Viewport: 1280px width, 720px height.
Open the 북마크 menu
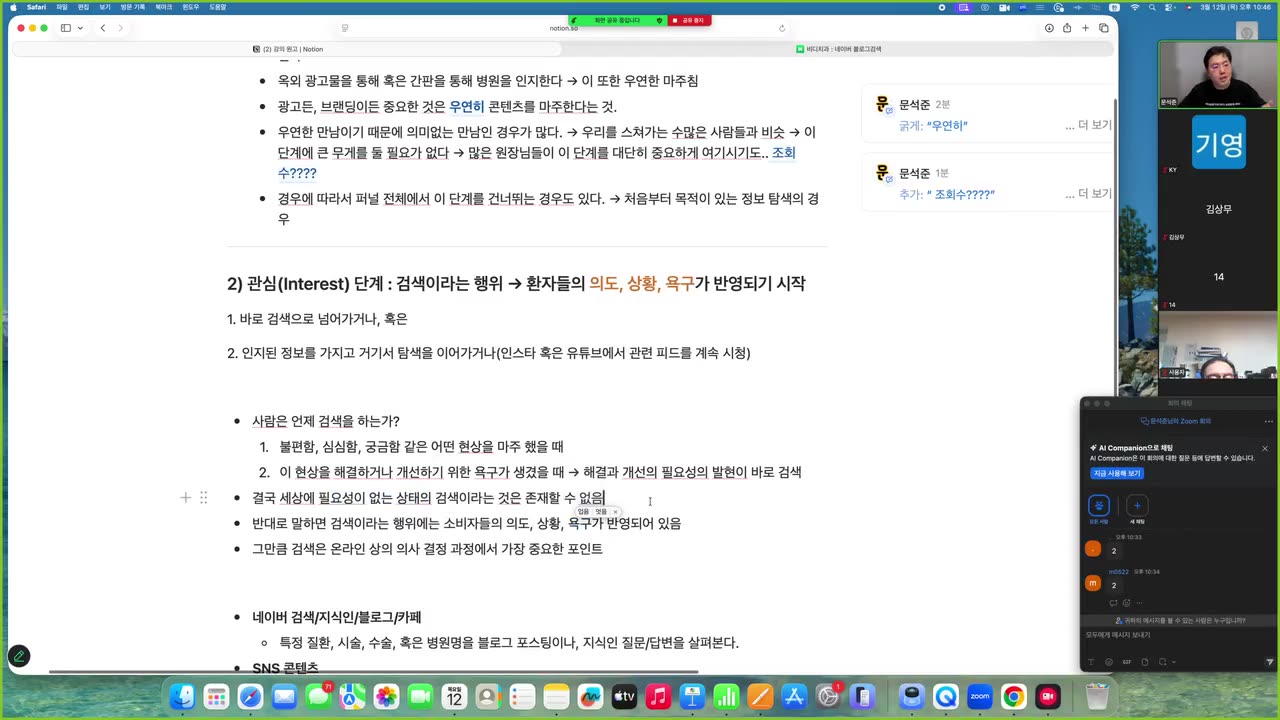[x=164, y=7]
